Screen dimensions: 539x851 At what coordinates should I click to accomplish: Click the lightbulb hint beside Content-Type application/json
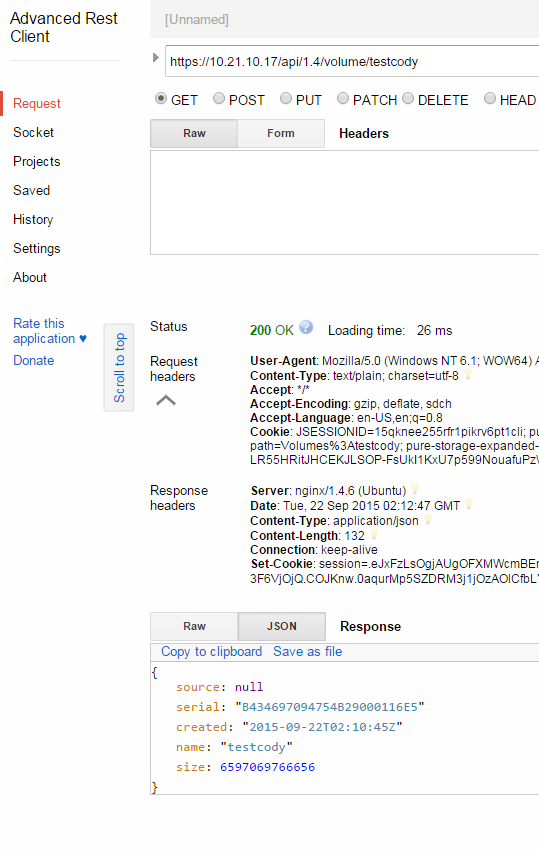coord(428,520)
